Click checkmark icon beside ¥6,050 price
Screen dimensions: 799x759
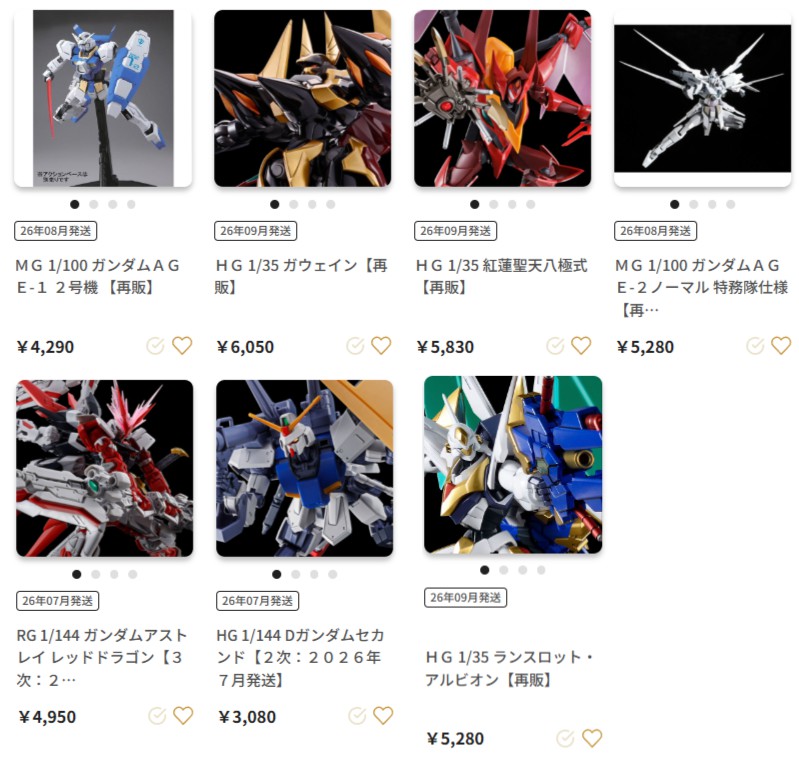coord(356,346)
